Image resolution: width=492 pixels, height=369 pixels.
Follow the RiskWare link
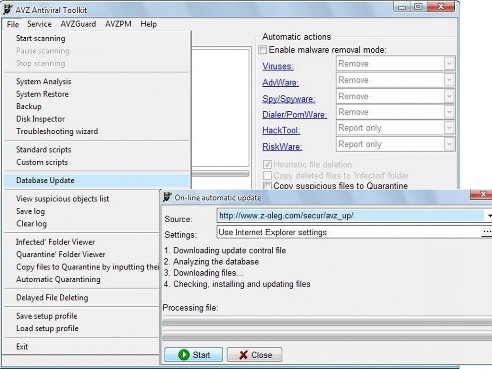coord(282,147)
